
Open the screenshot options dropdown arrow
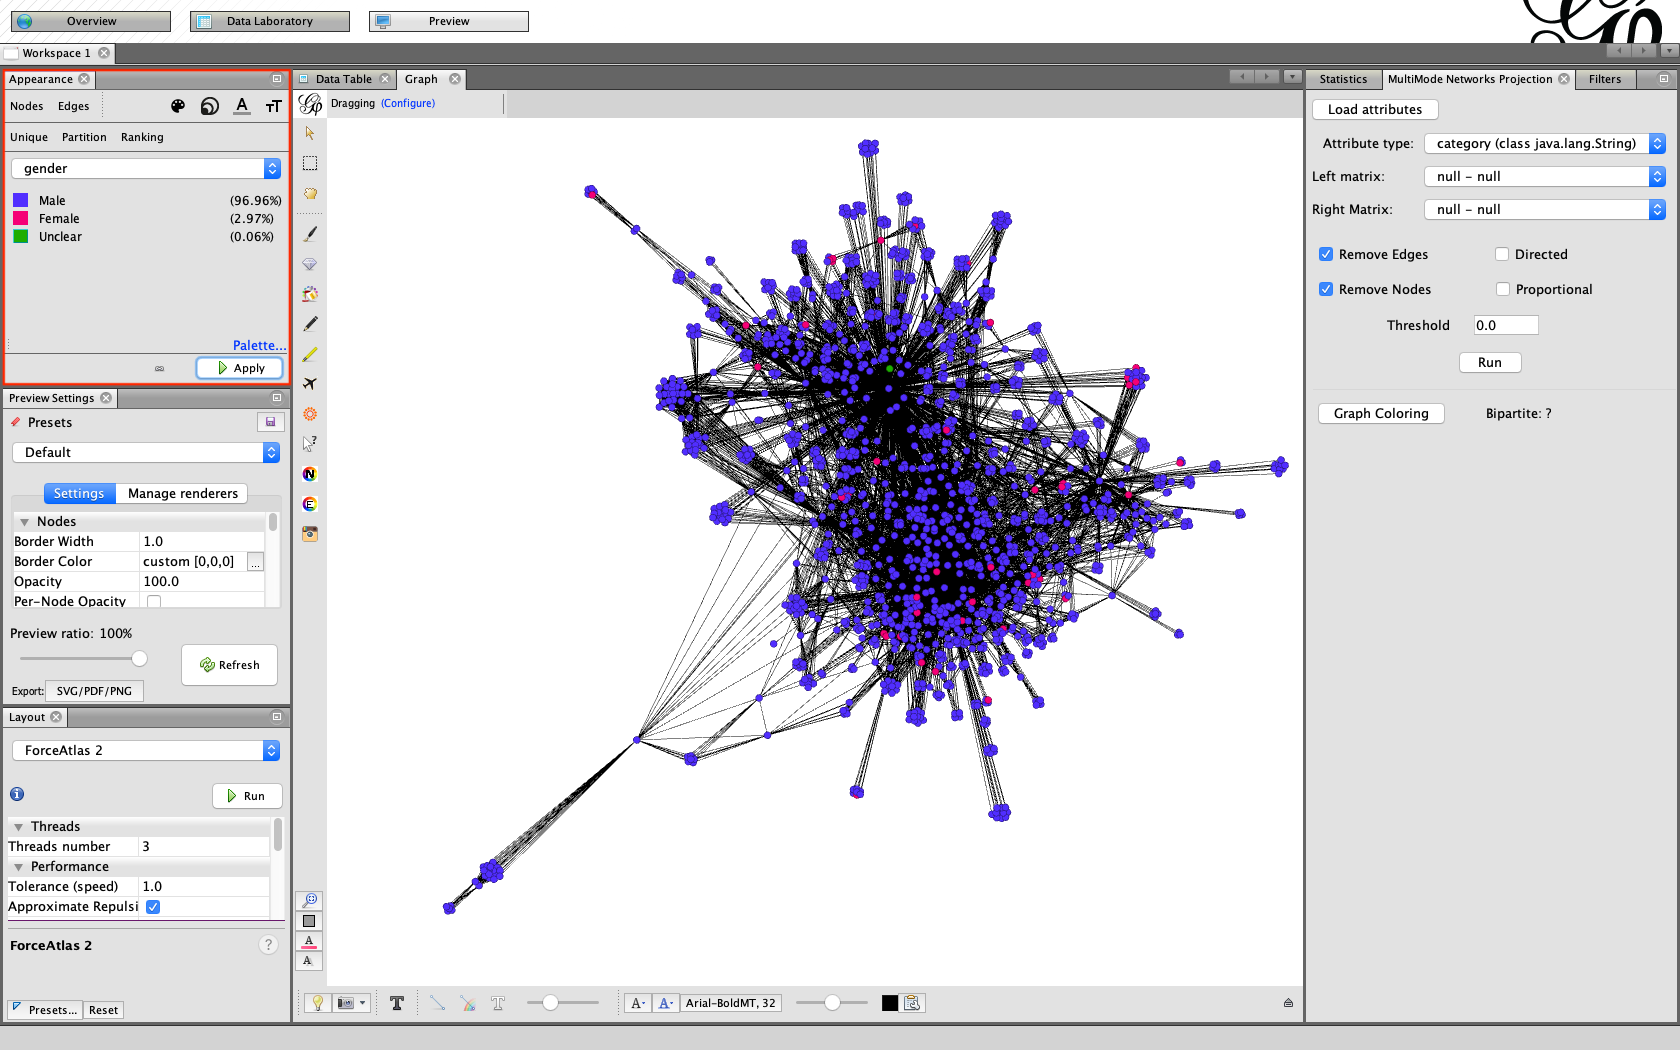[x=363, y=1003]
